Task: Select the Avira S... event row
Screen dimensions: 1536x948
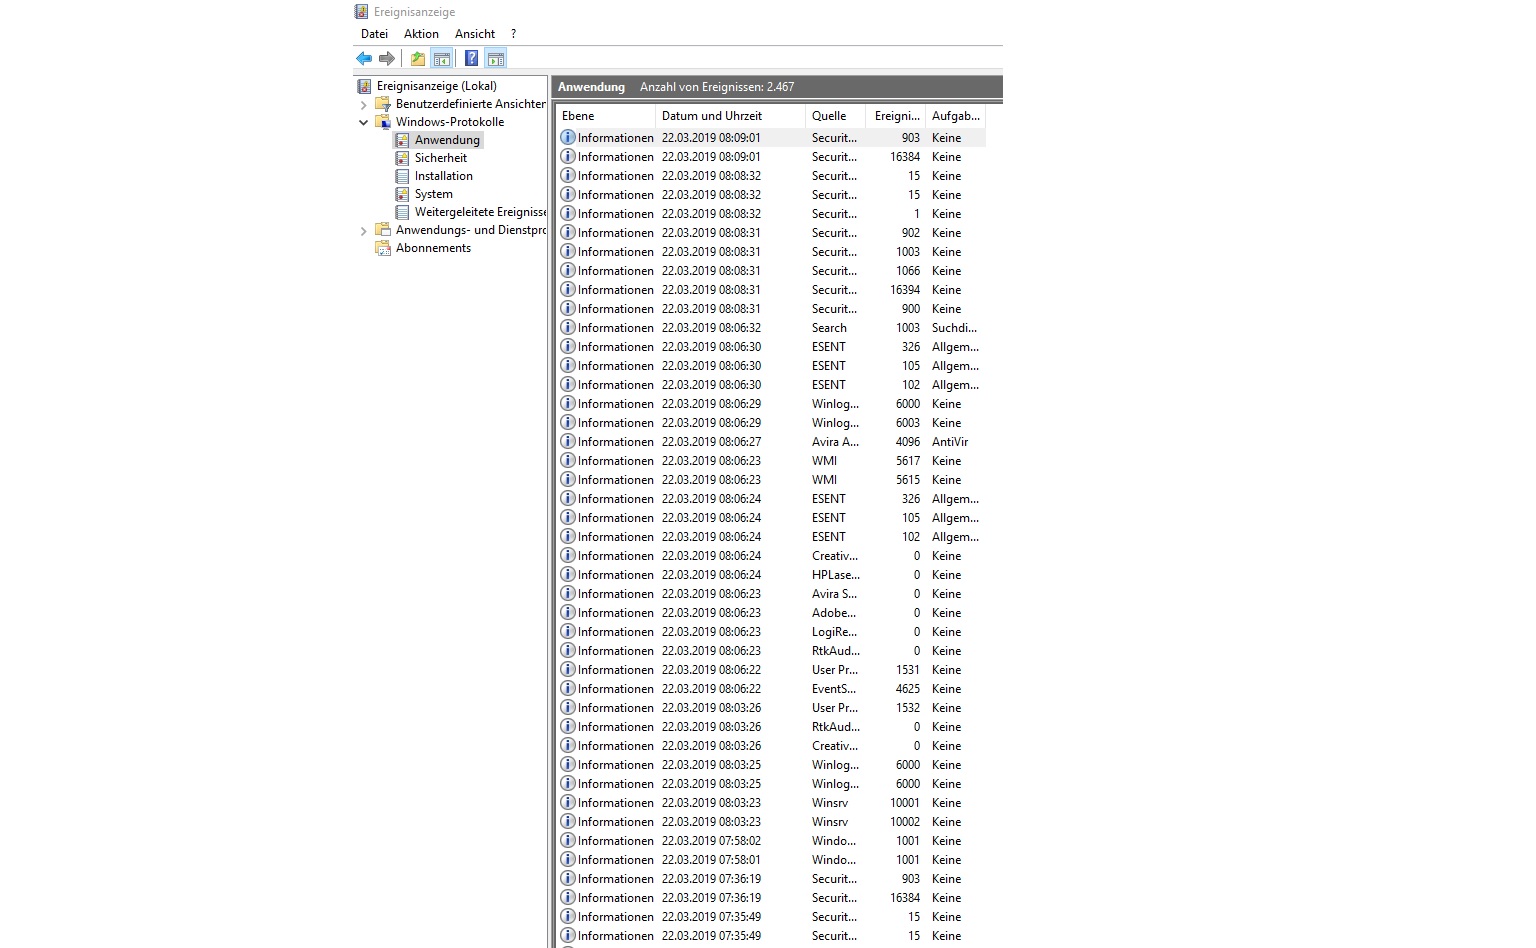Action: point(771,593)
